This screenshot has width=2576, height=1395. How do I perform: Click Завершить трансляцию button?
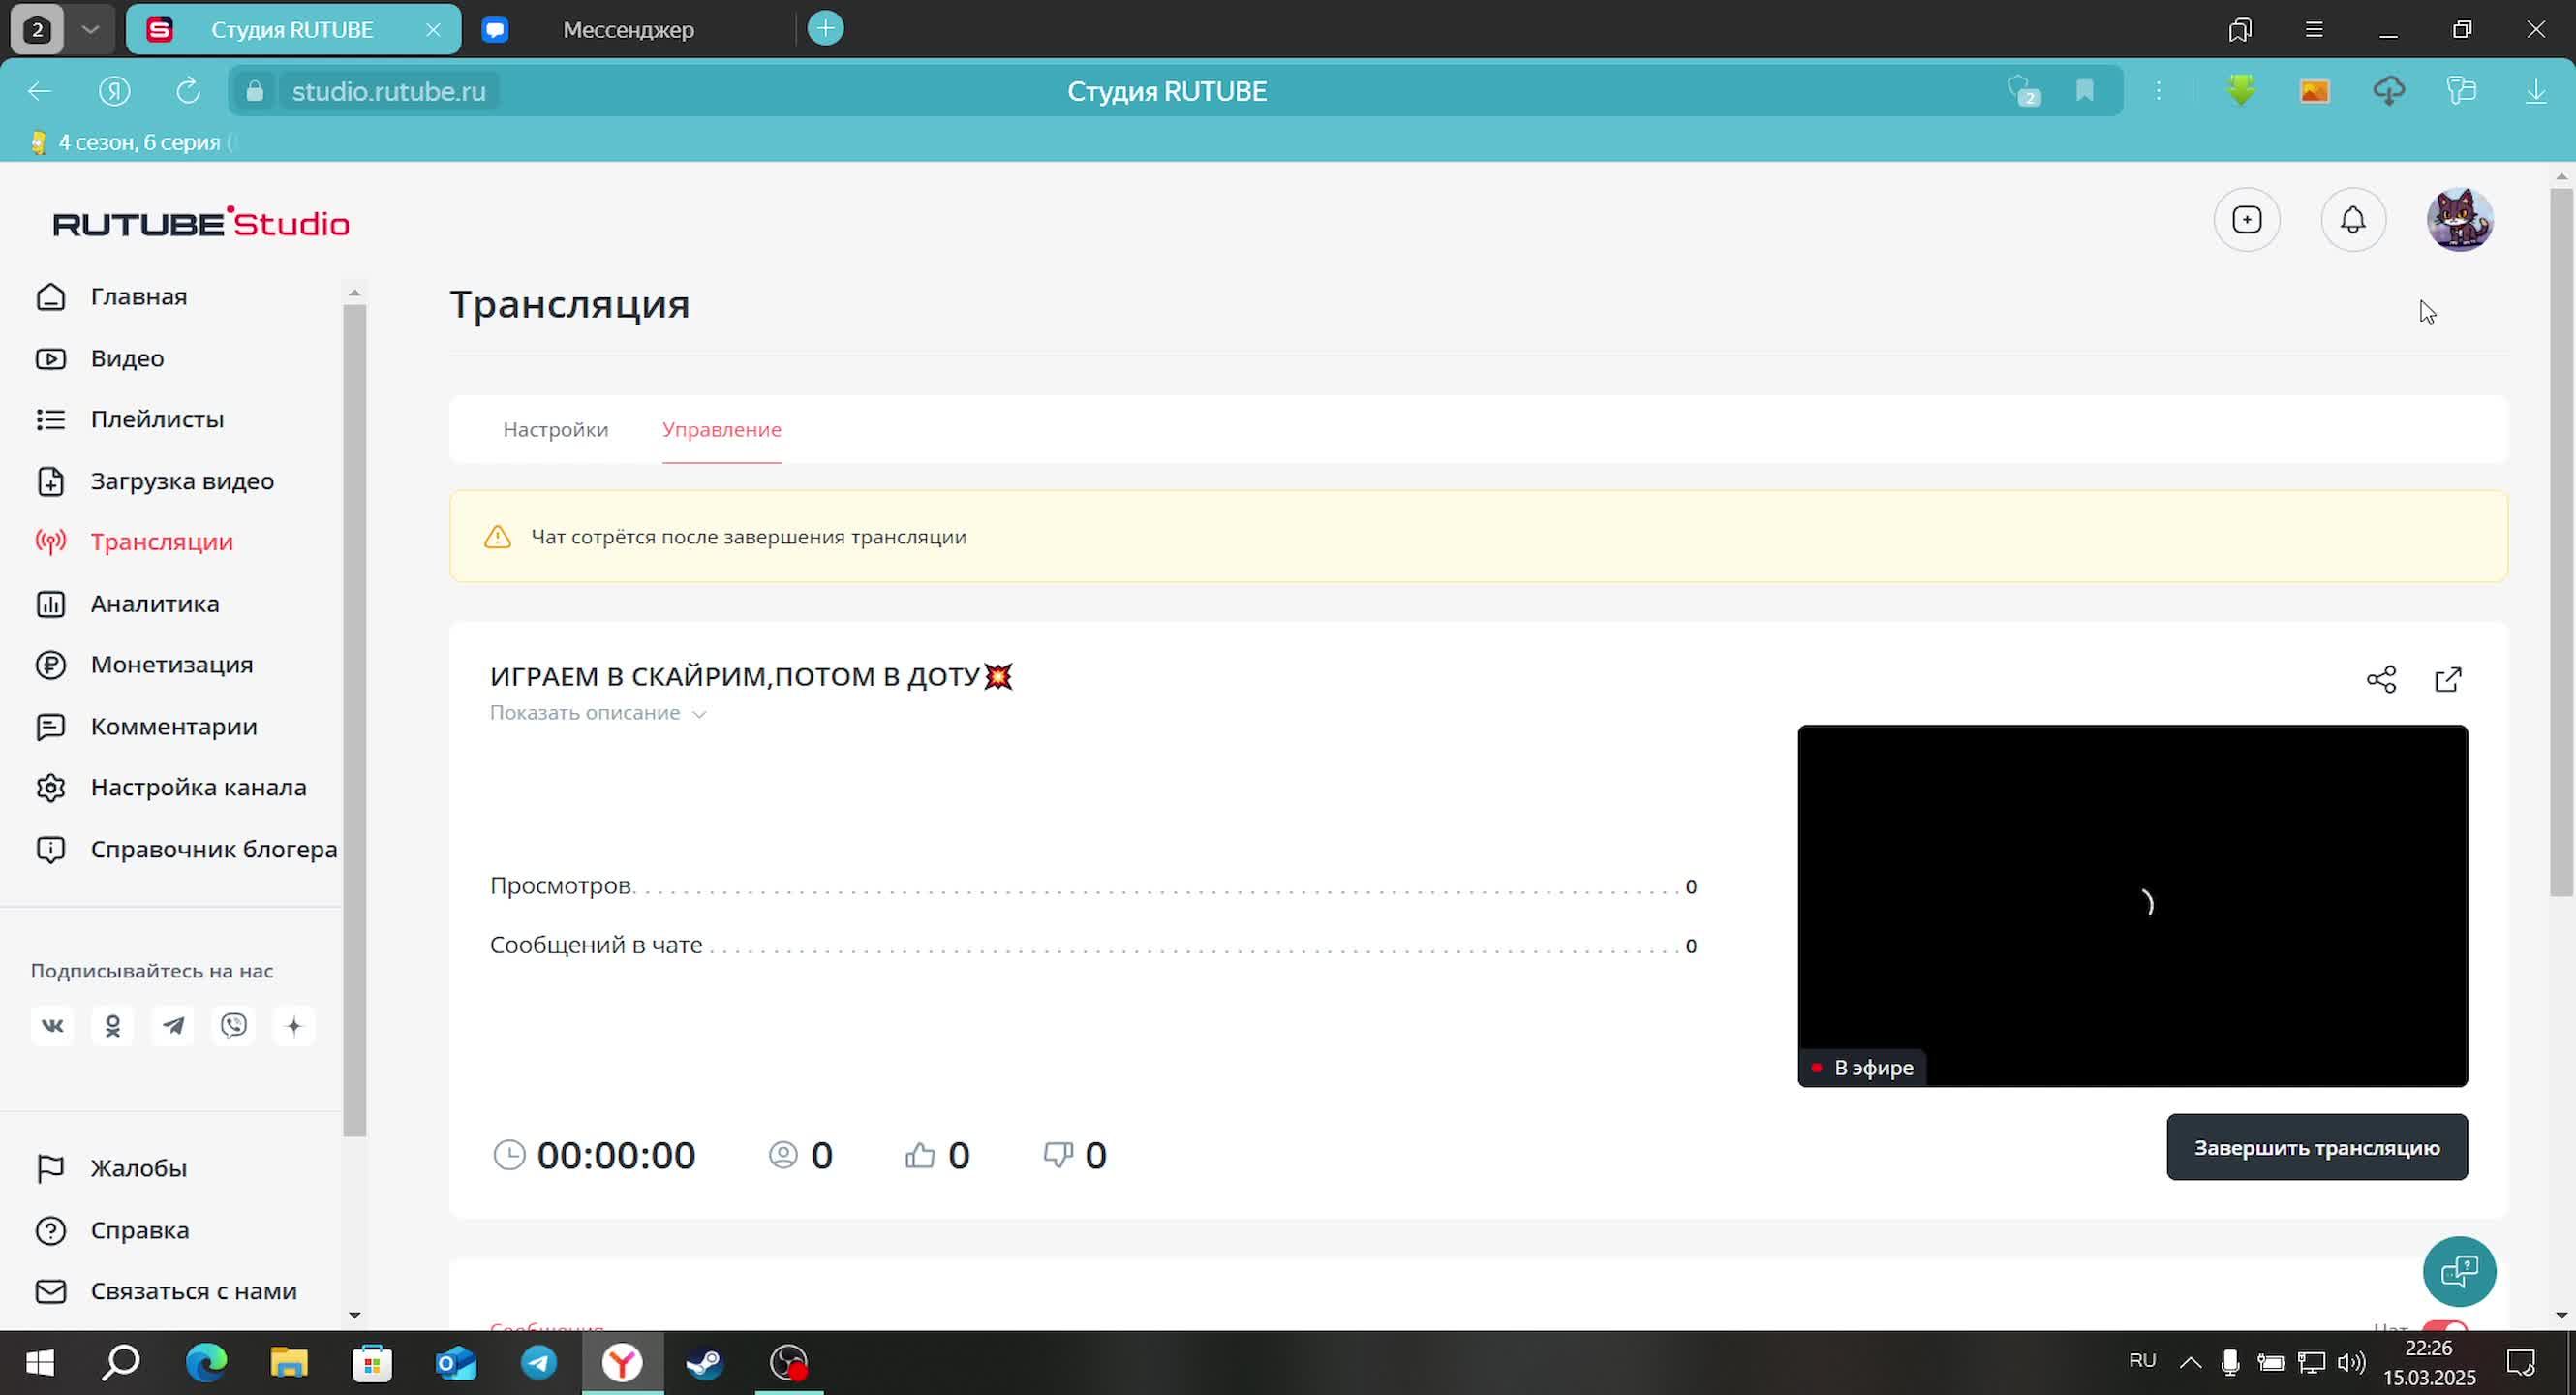(2317, 1147)
